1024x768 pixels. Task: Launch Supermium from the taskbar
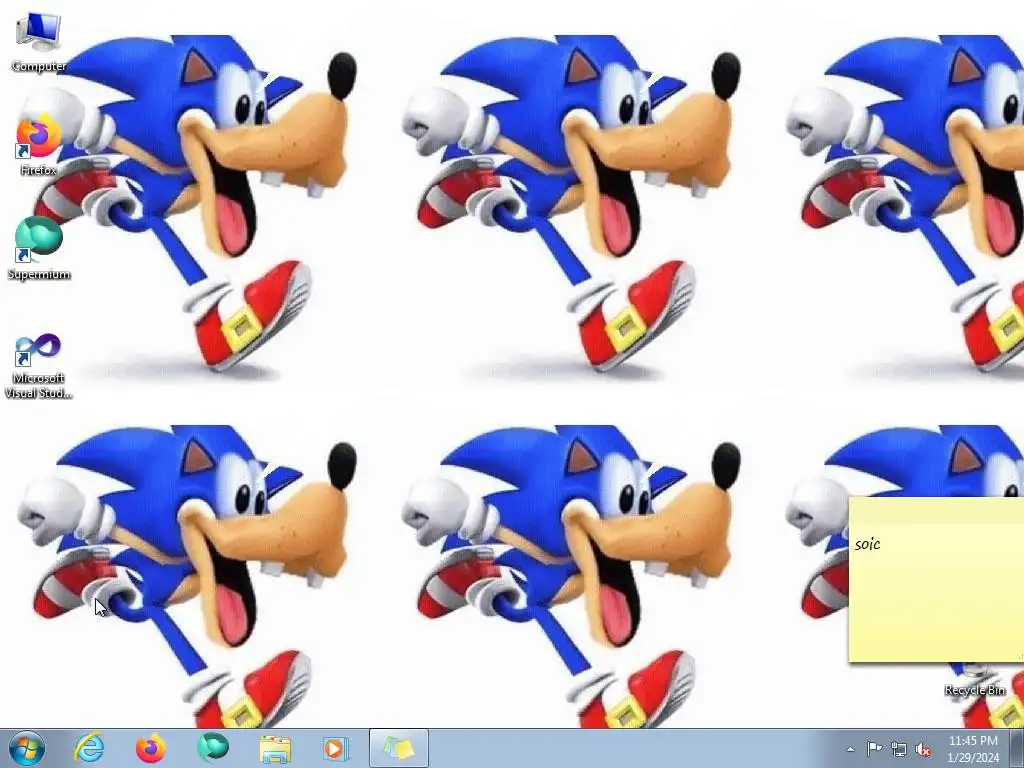(213, 748)
